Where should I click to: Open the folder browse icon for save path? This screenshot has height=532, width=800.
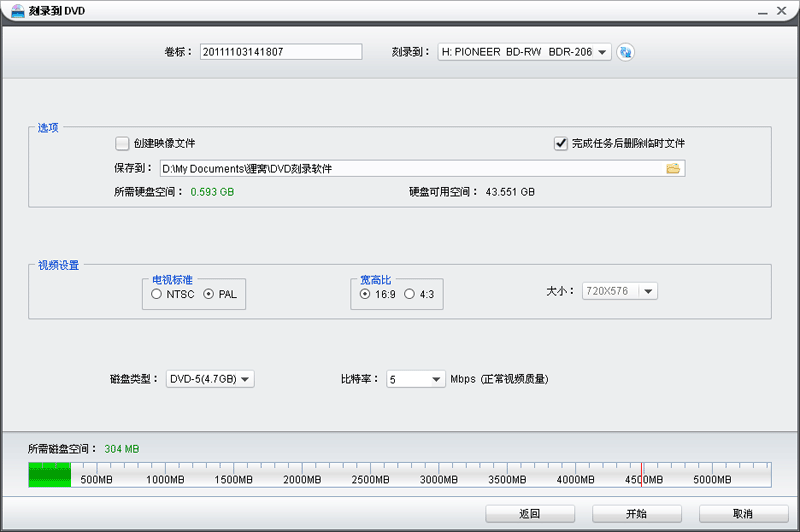pos(673,168)
